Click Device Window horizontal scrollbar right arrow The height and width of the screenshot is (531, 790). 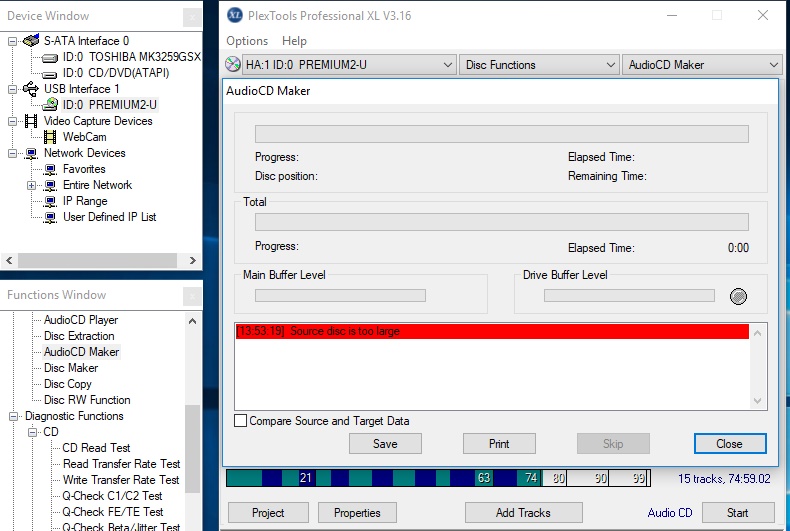[x=192, y=260]
